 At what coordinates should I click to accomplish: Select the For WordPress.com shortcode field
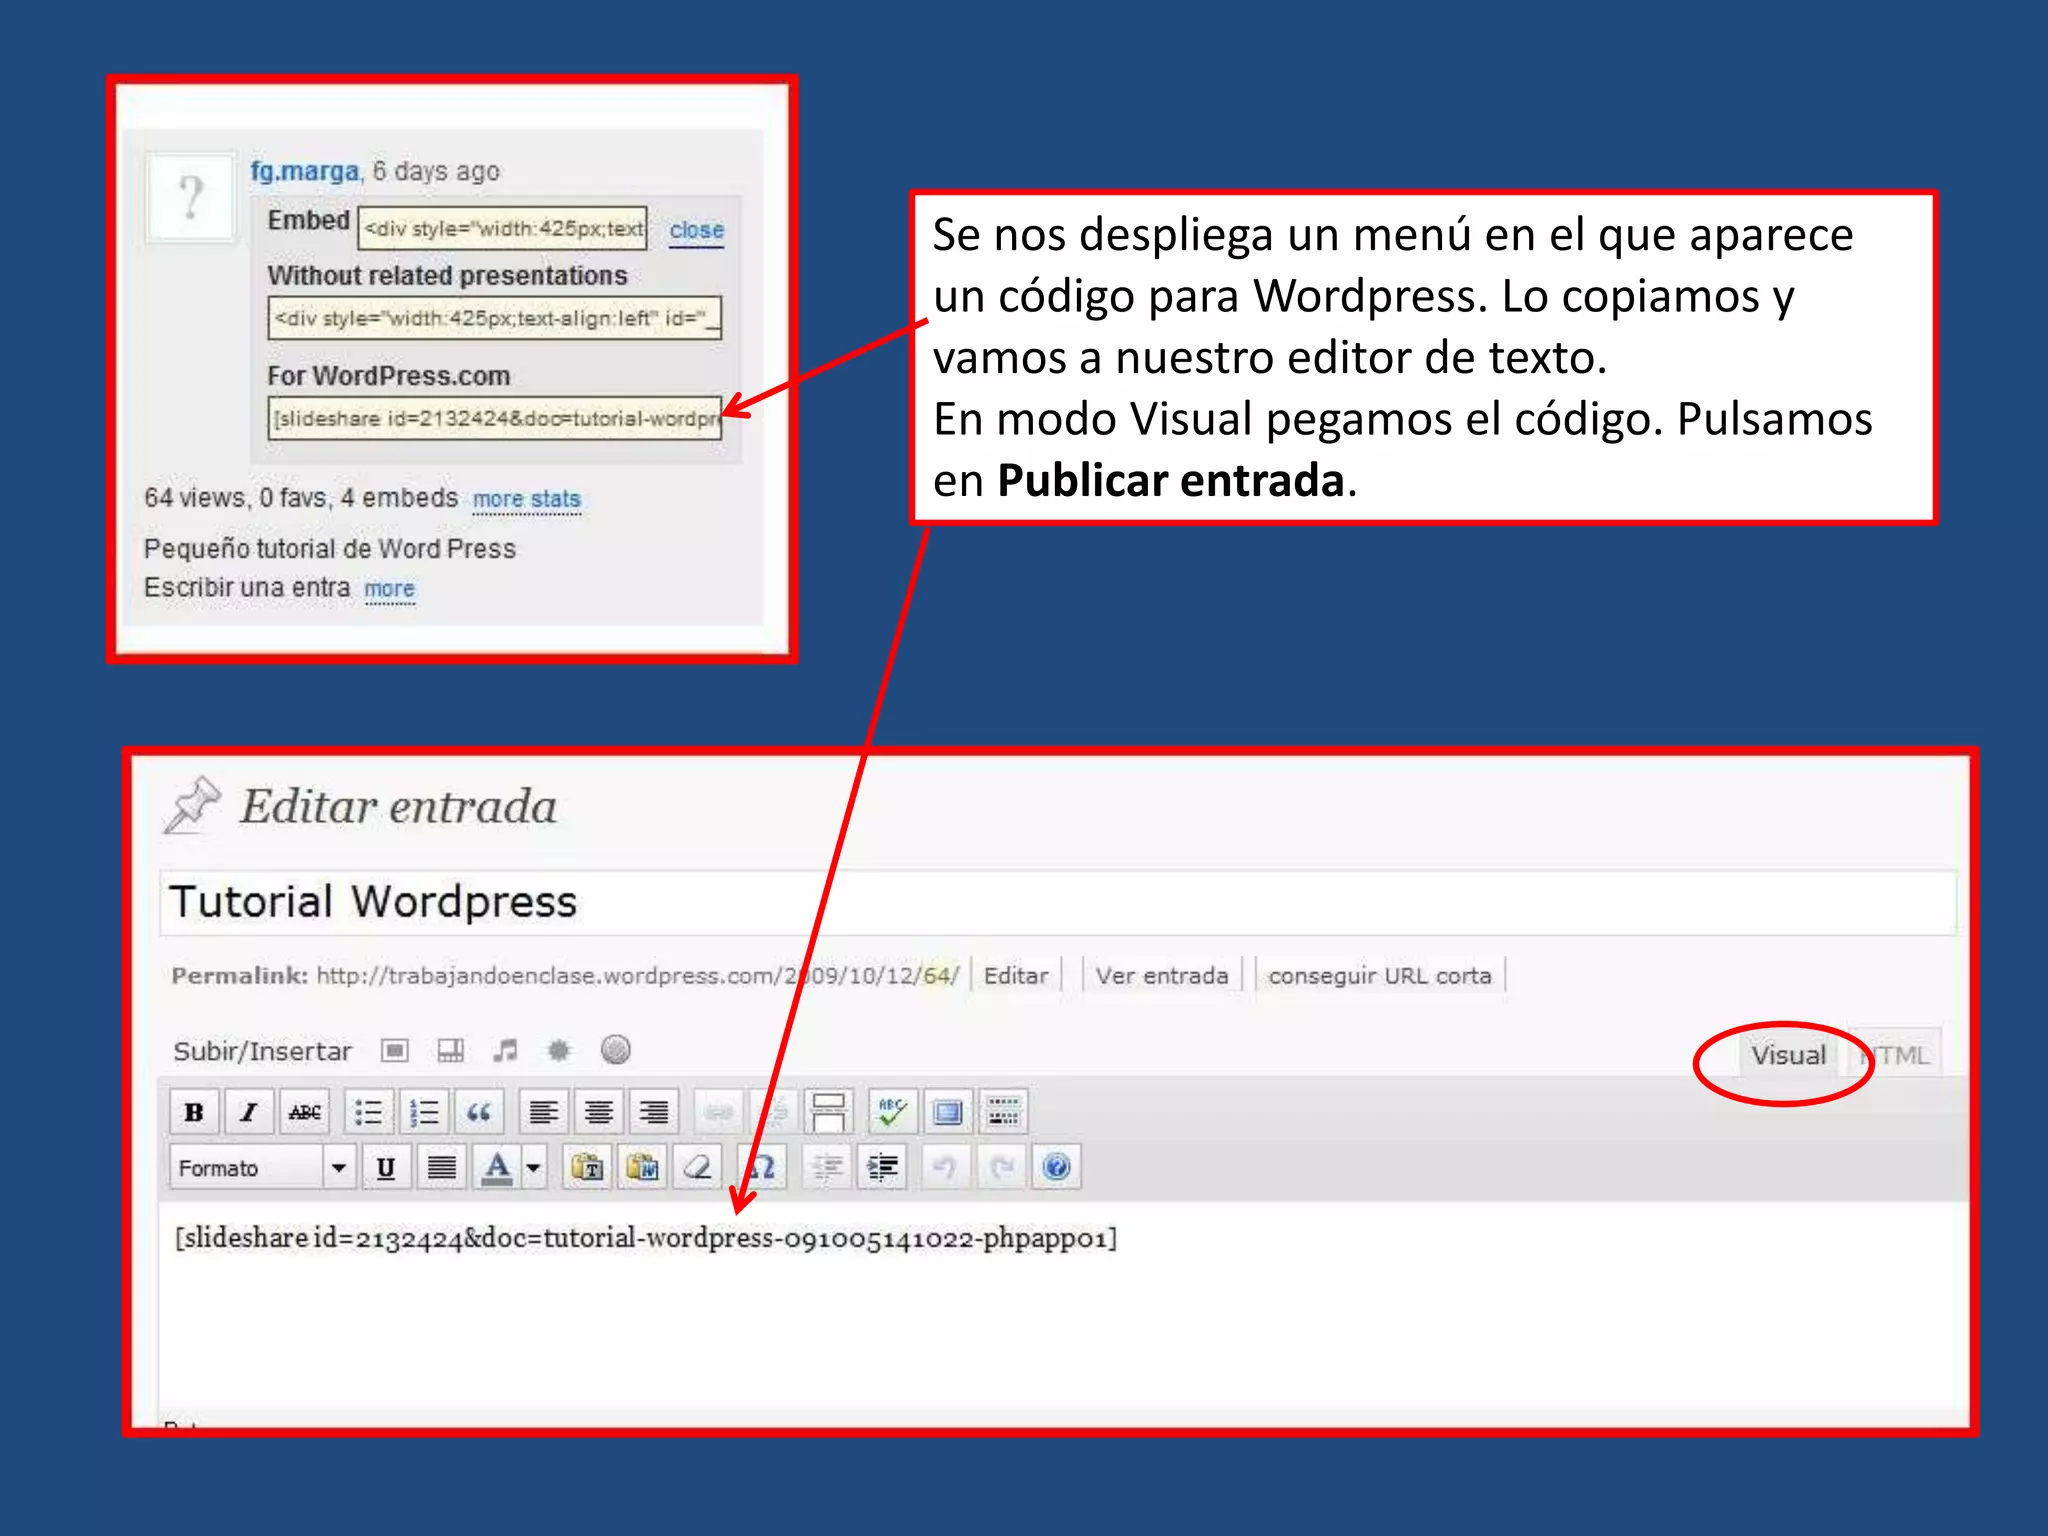click(495, 418)
